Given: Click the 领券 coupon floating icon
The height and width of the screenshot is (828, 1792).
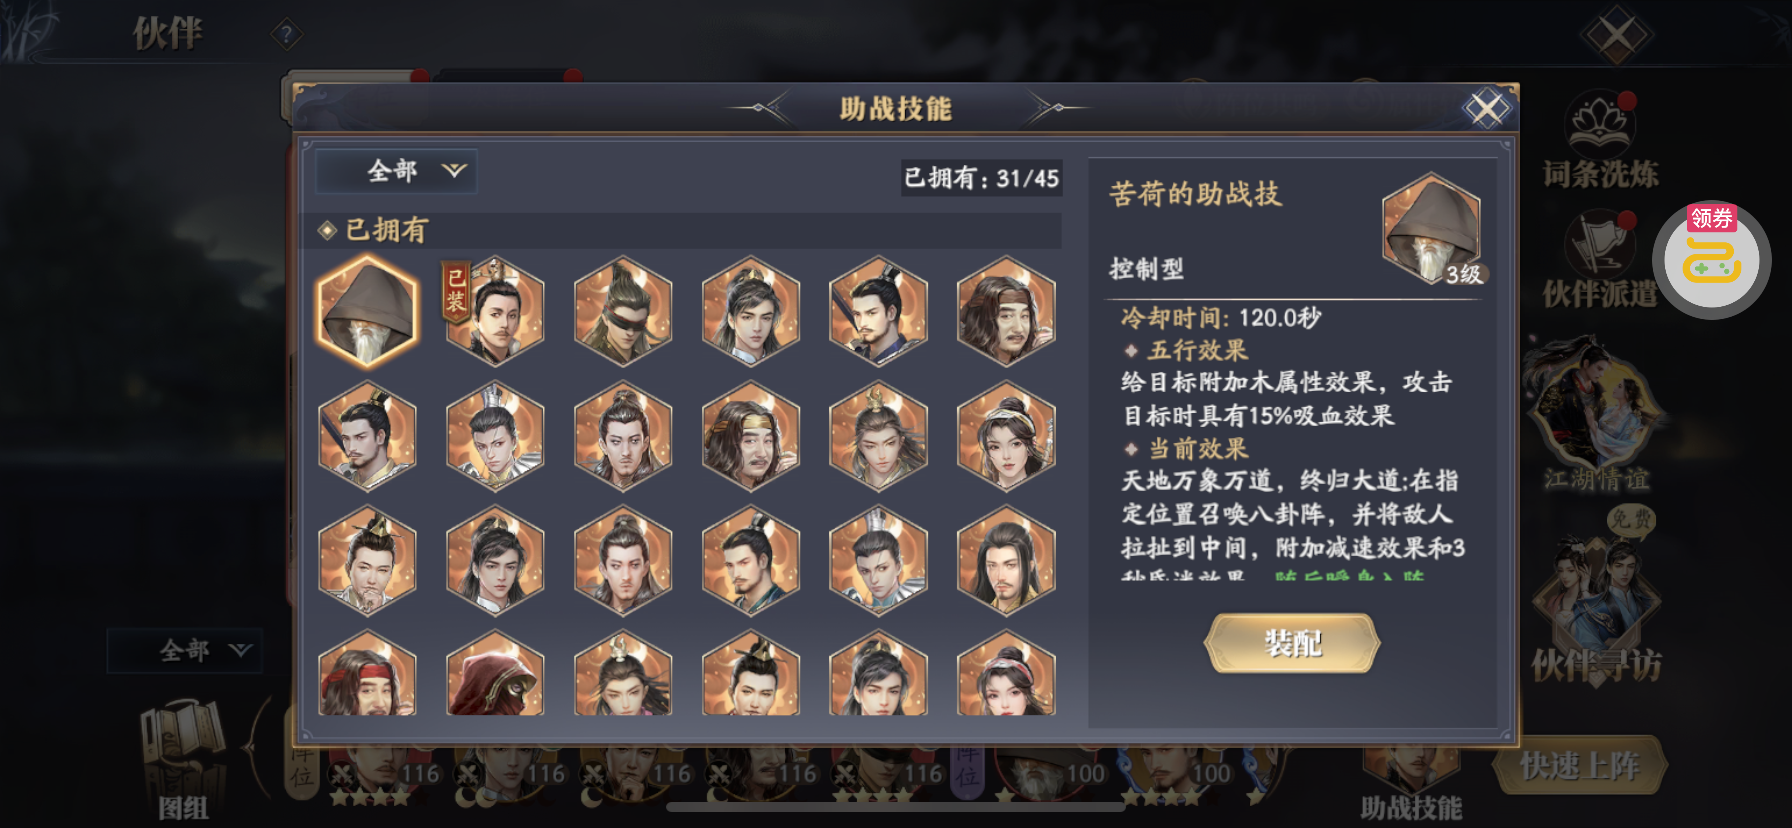Looking at the screenshot, I should 1711,259.
